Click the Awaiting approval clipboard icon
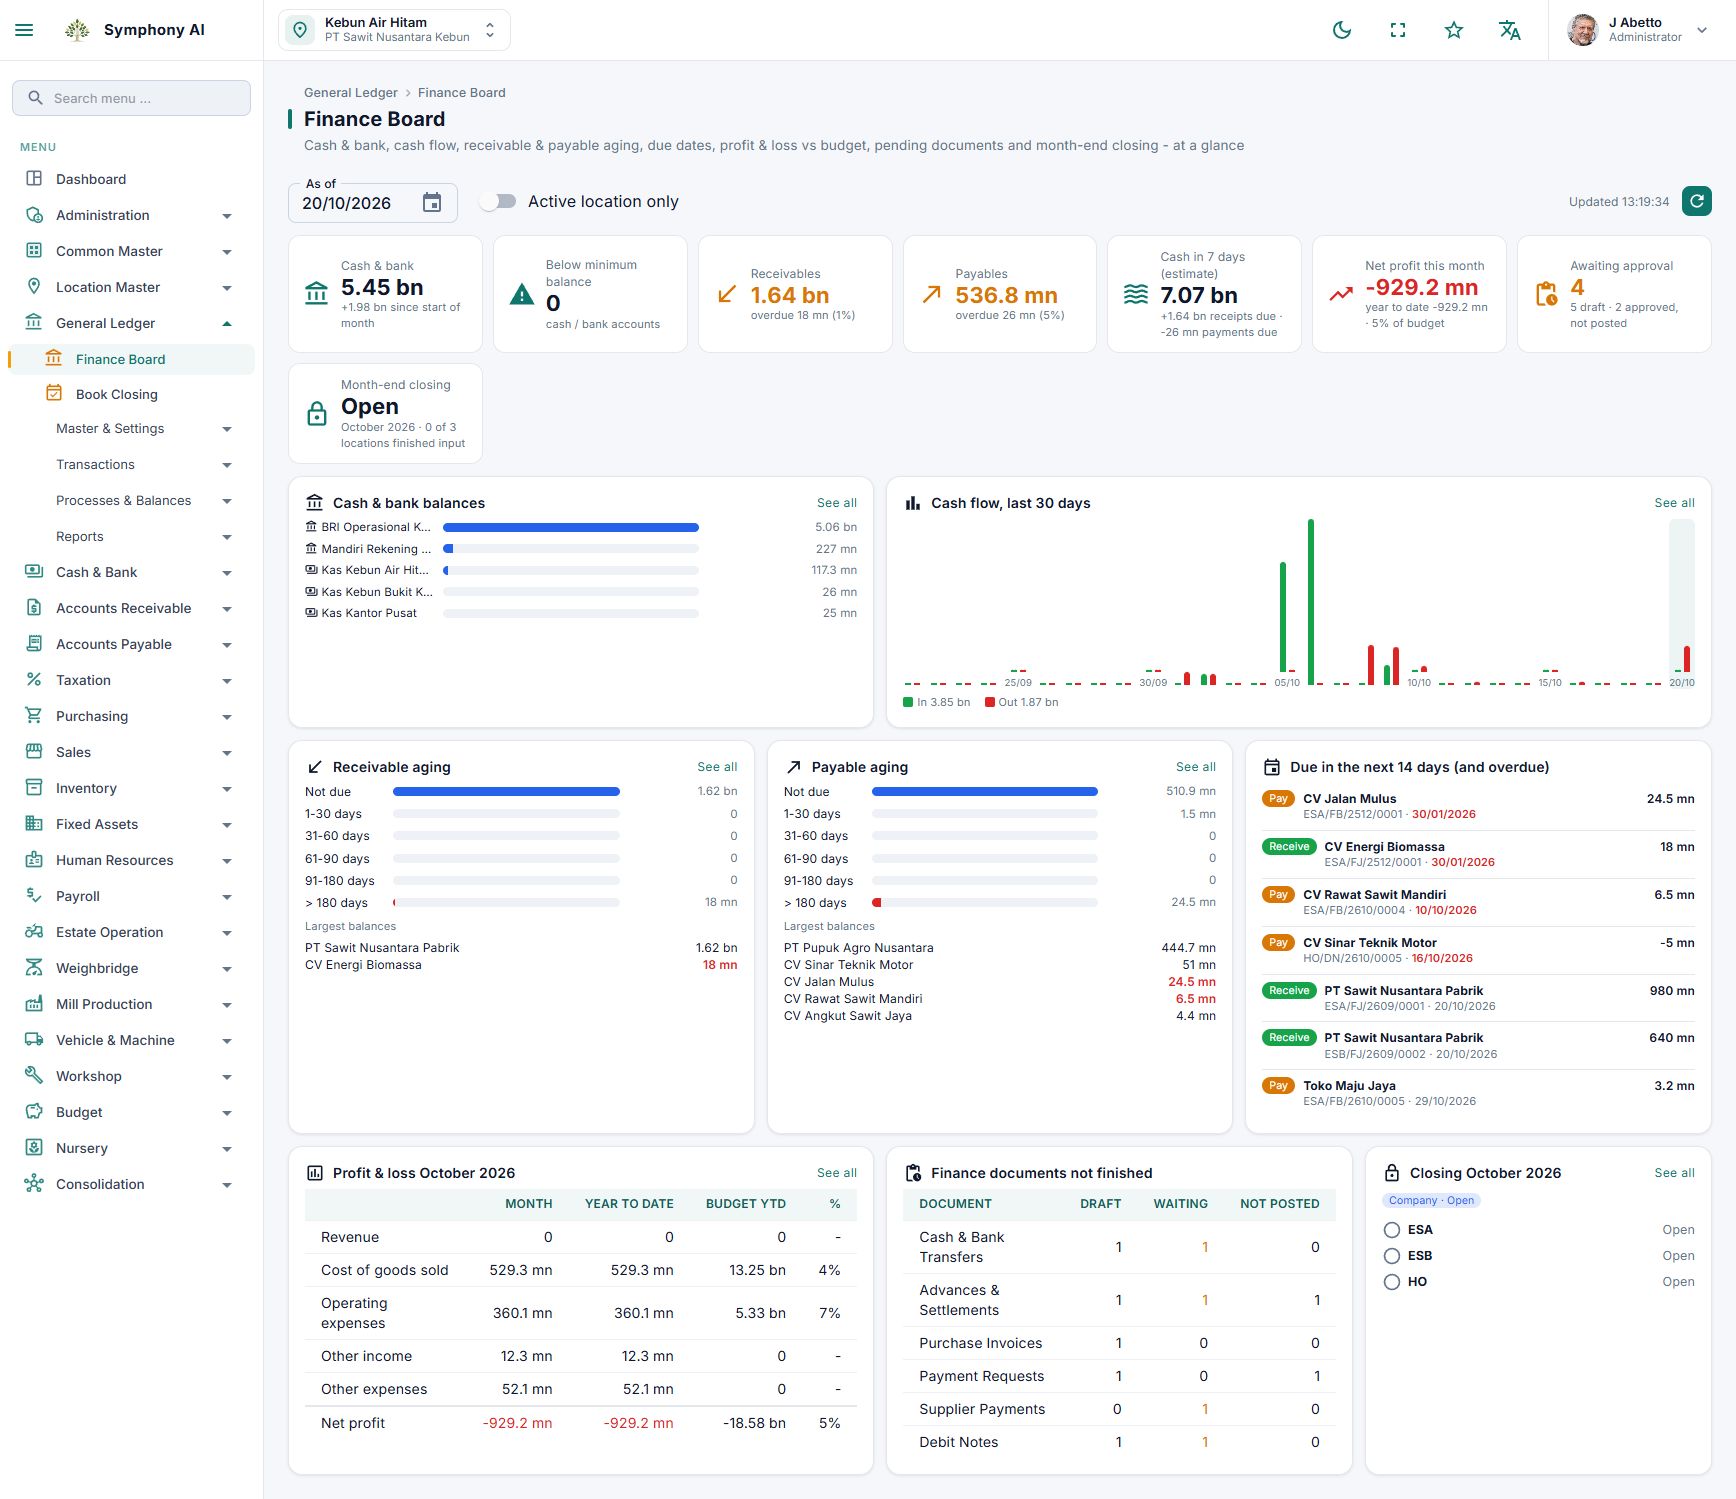1736x1499 pixels. pos(1546,294)
